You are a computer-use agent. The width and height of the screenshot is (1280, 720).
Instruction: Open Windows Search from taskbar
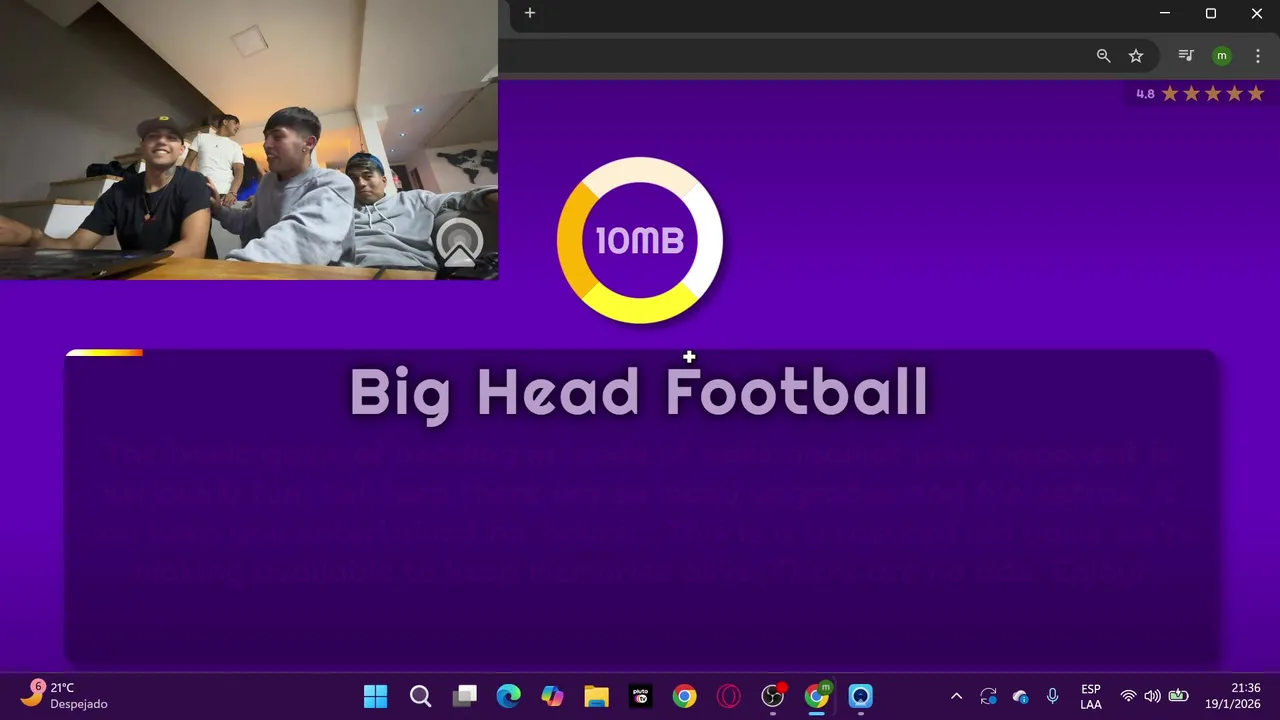pos(420,696)
